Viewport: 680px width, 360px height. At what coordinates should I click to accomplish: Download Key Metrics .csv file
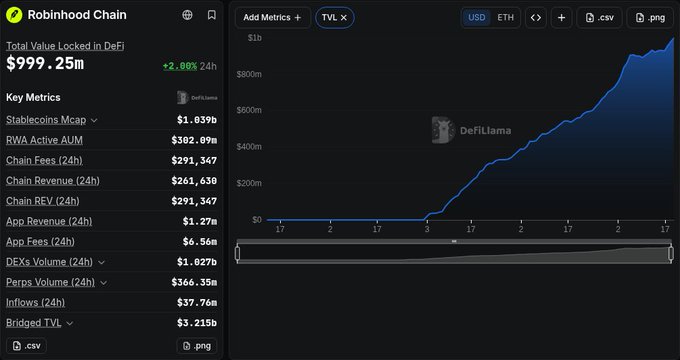pos(26,346)
